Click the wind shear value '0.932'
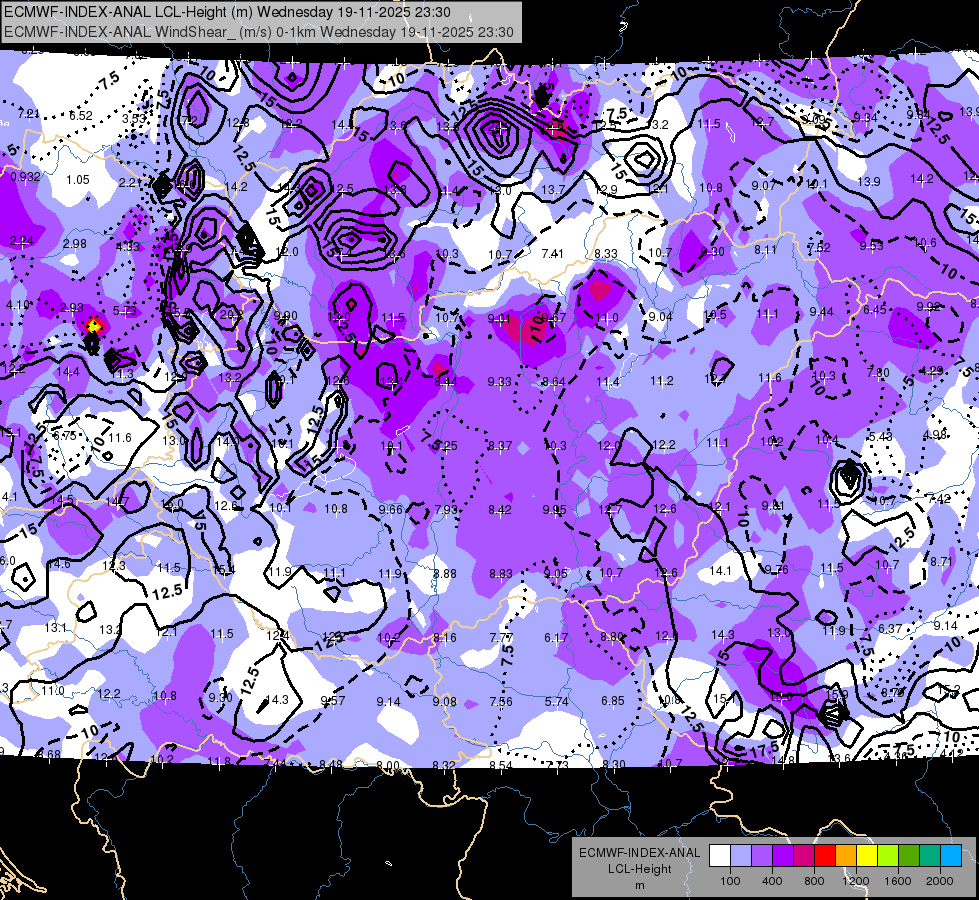The height and width of the screenshot is (900, 979). (26, 177)
